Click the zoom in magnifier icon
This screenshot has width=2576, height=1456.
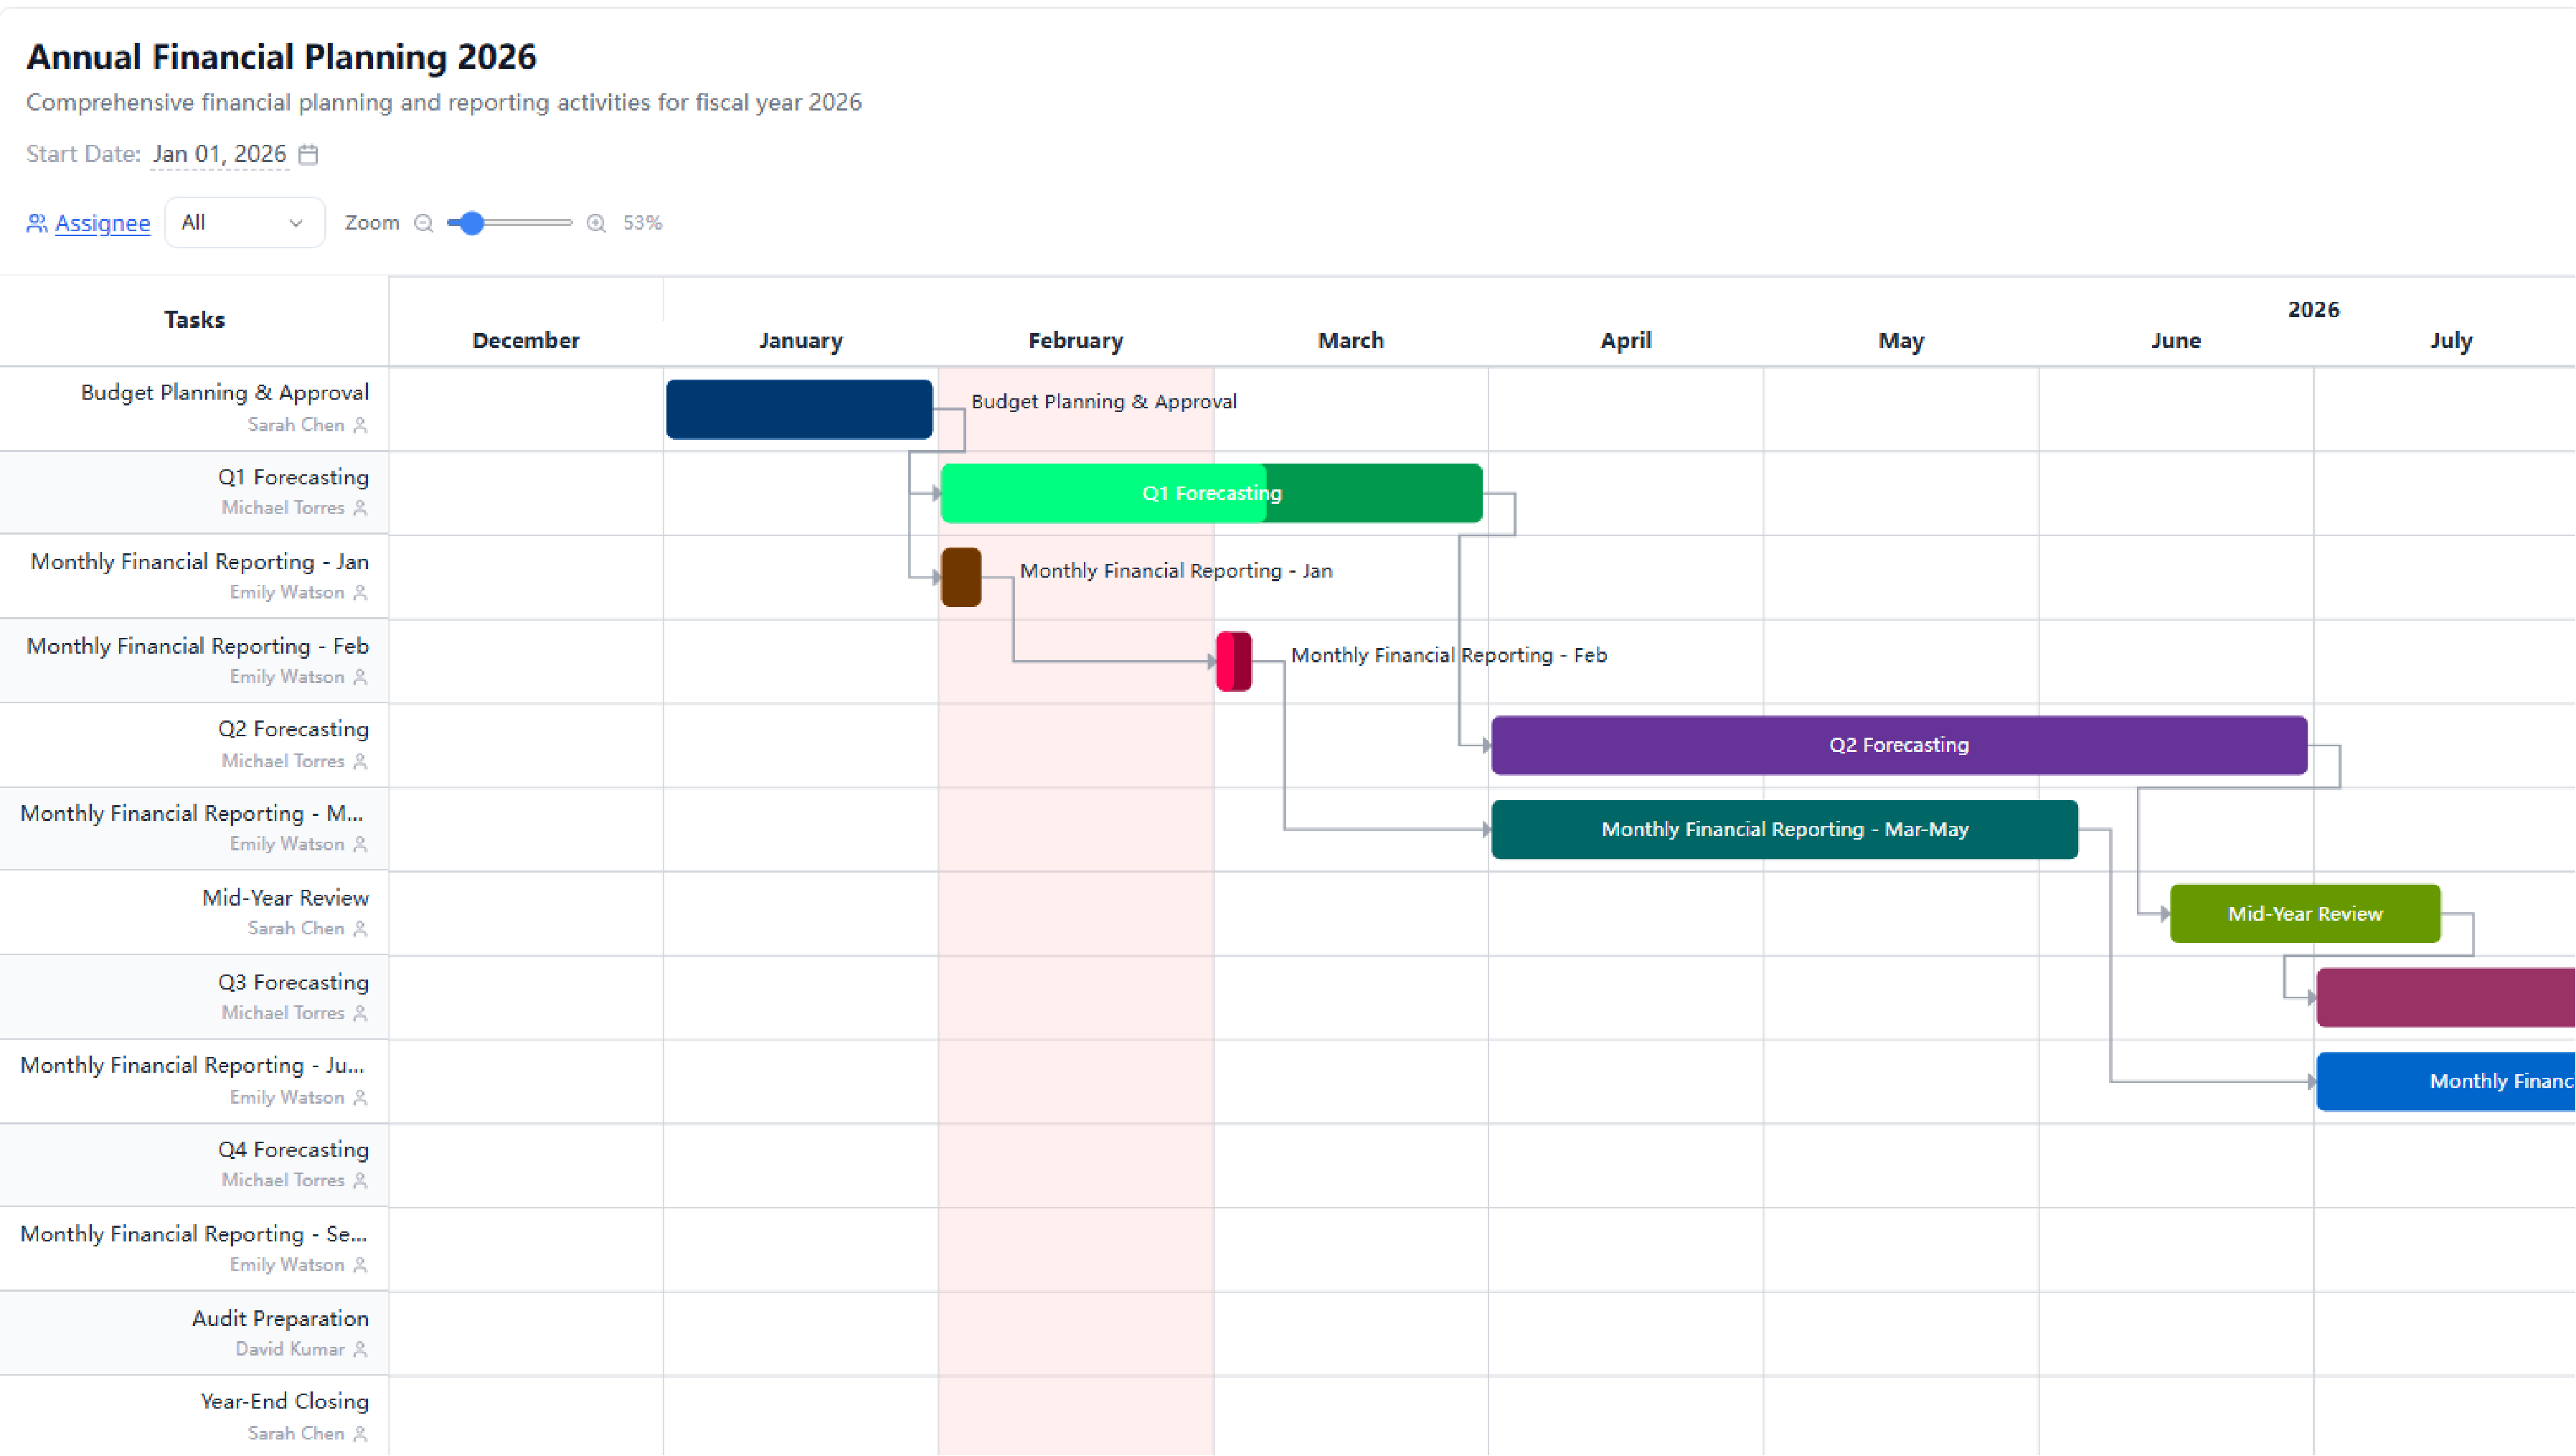click(x=596, y=223)
